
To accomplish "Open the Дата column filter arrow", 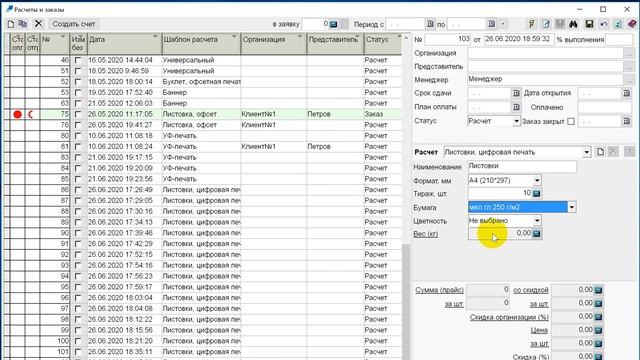I will click(155, 37).
